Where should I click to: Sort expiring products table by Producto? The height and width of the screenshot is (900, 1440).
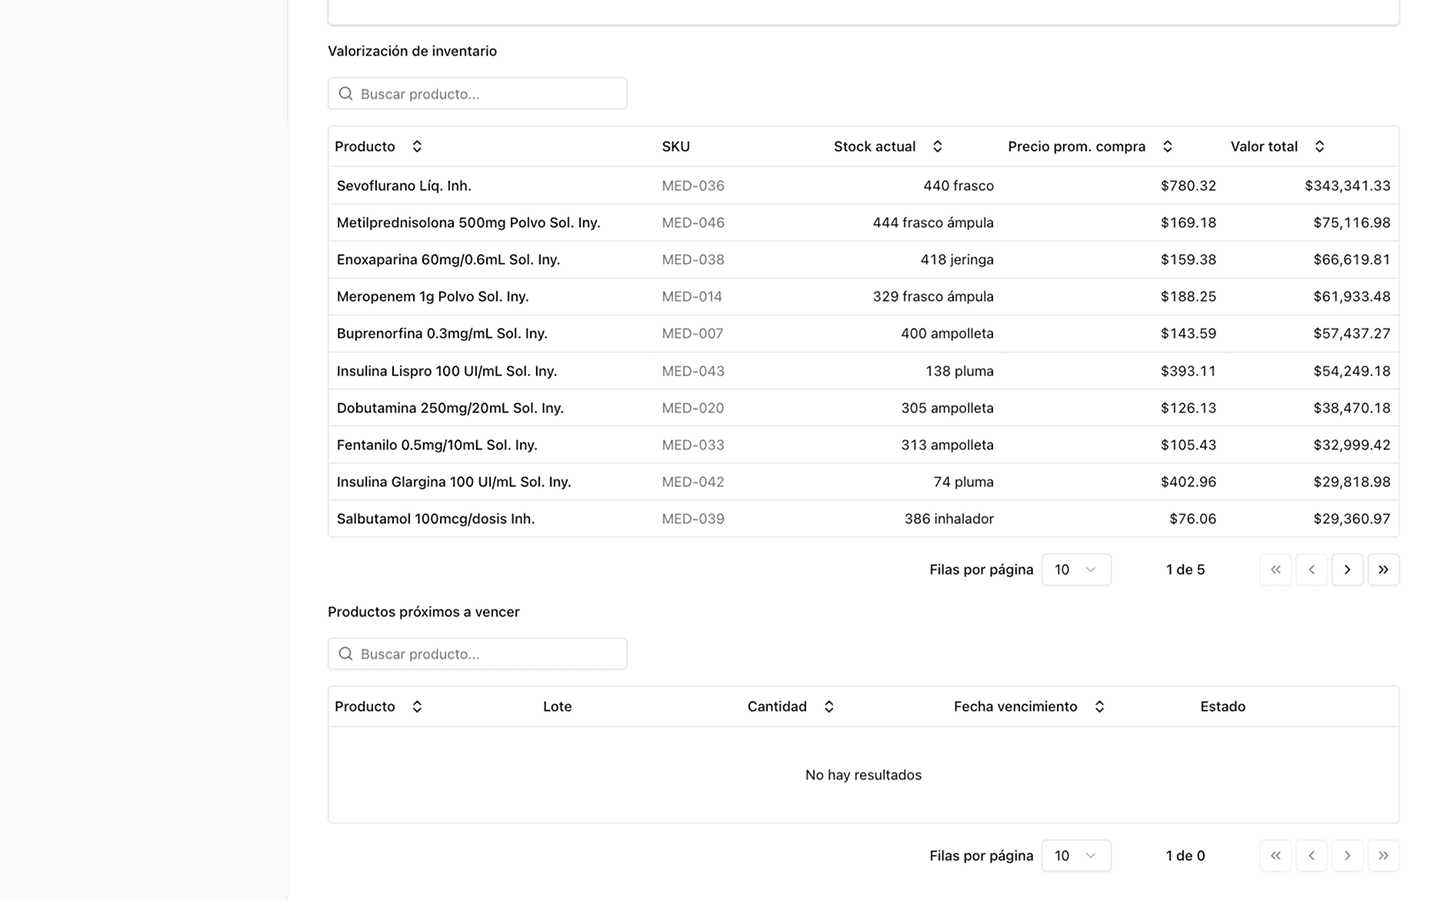click(417, 707)
